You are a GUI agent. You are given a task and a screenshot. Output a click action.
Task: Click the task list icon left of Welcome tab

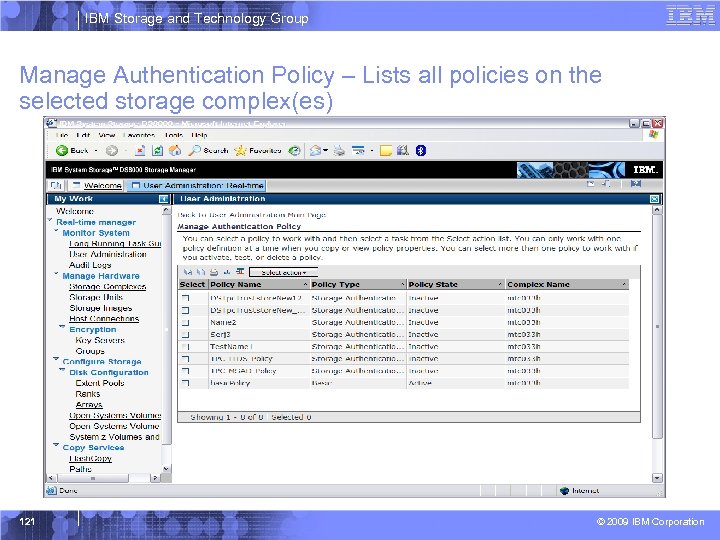56,186
